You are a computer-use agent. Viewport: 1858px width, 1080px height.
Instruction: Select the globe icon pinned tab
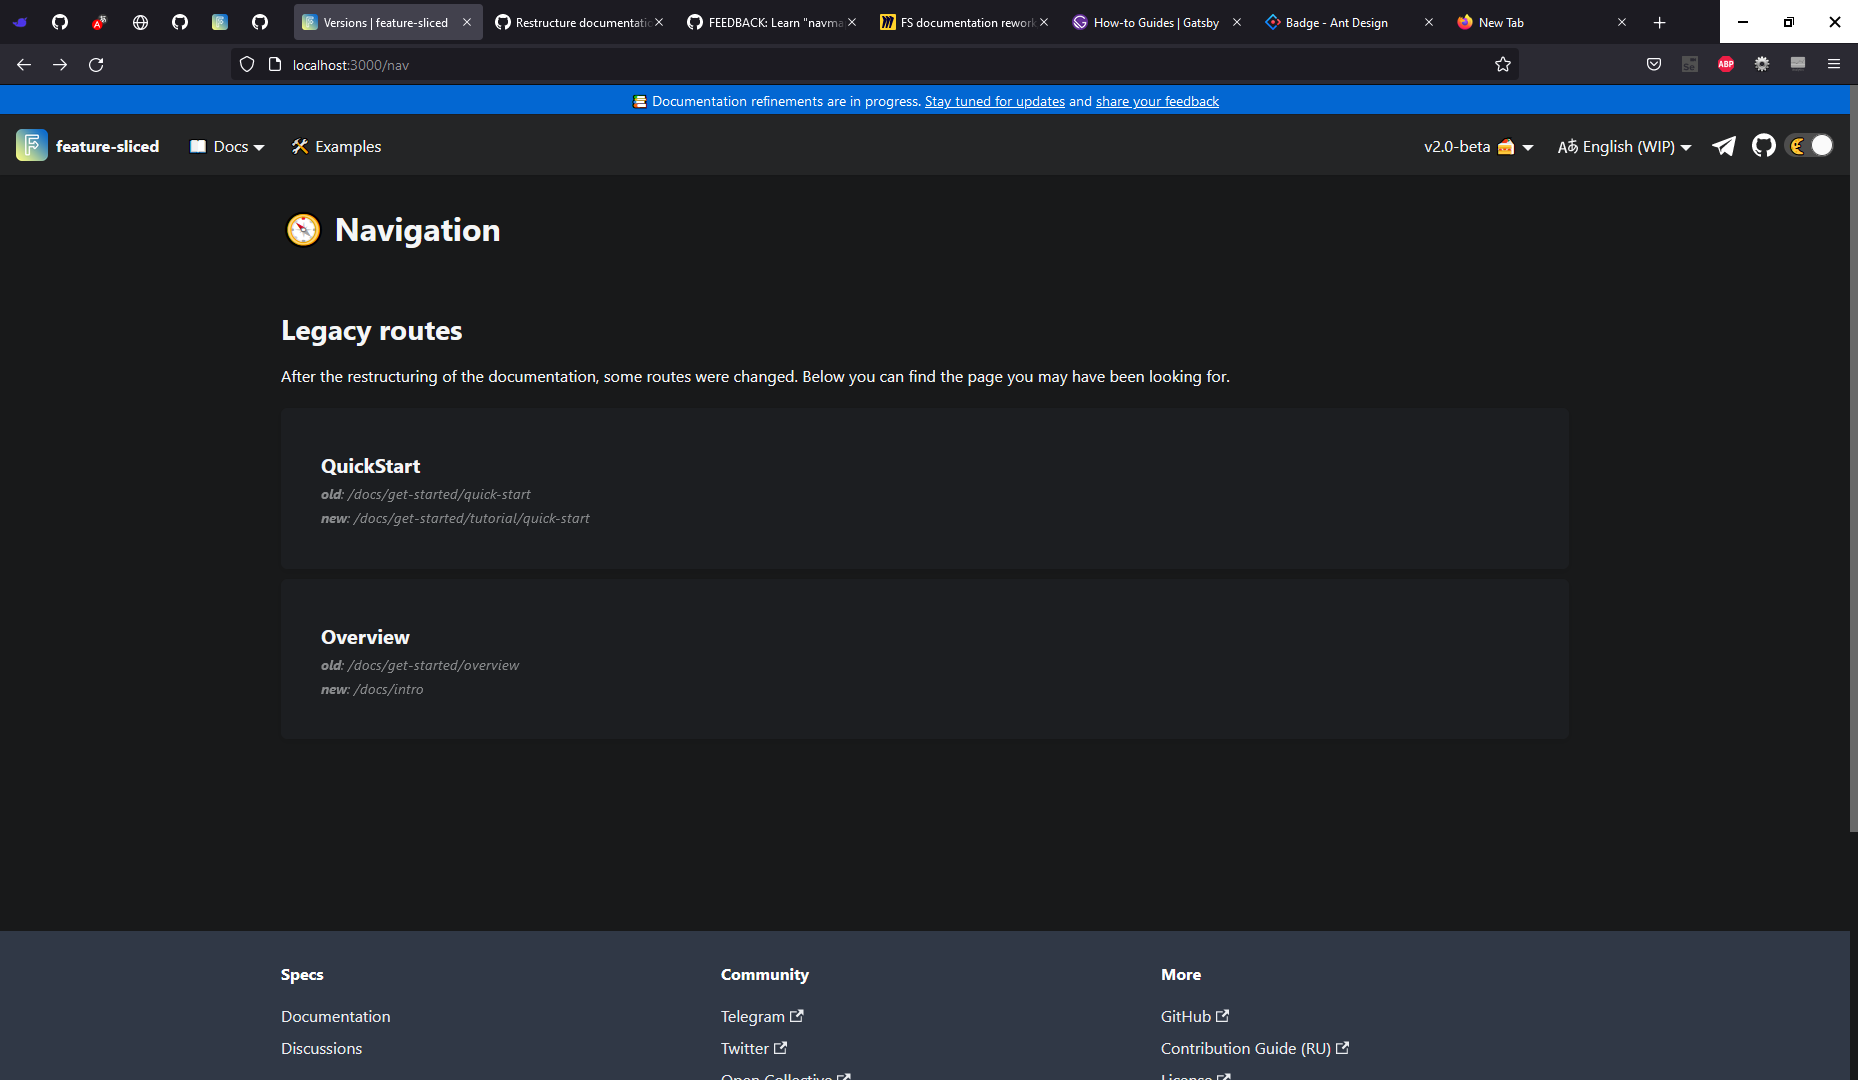pyautogui.click(x=140, y=22)
